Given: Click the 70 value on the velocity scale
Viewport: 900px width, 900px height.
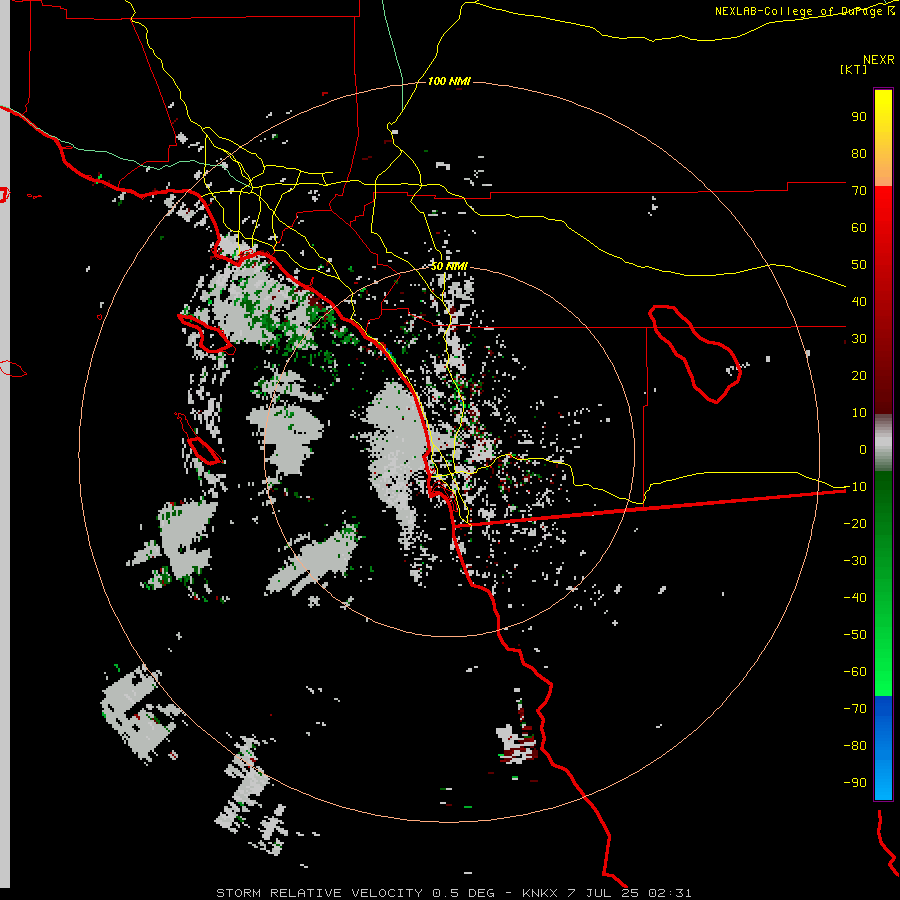Looking at the screenshot, I should pos(859,191).
